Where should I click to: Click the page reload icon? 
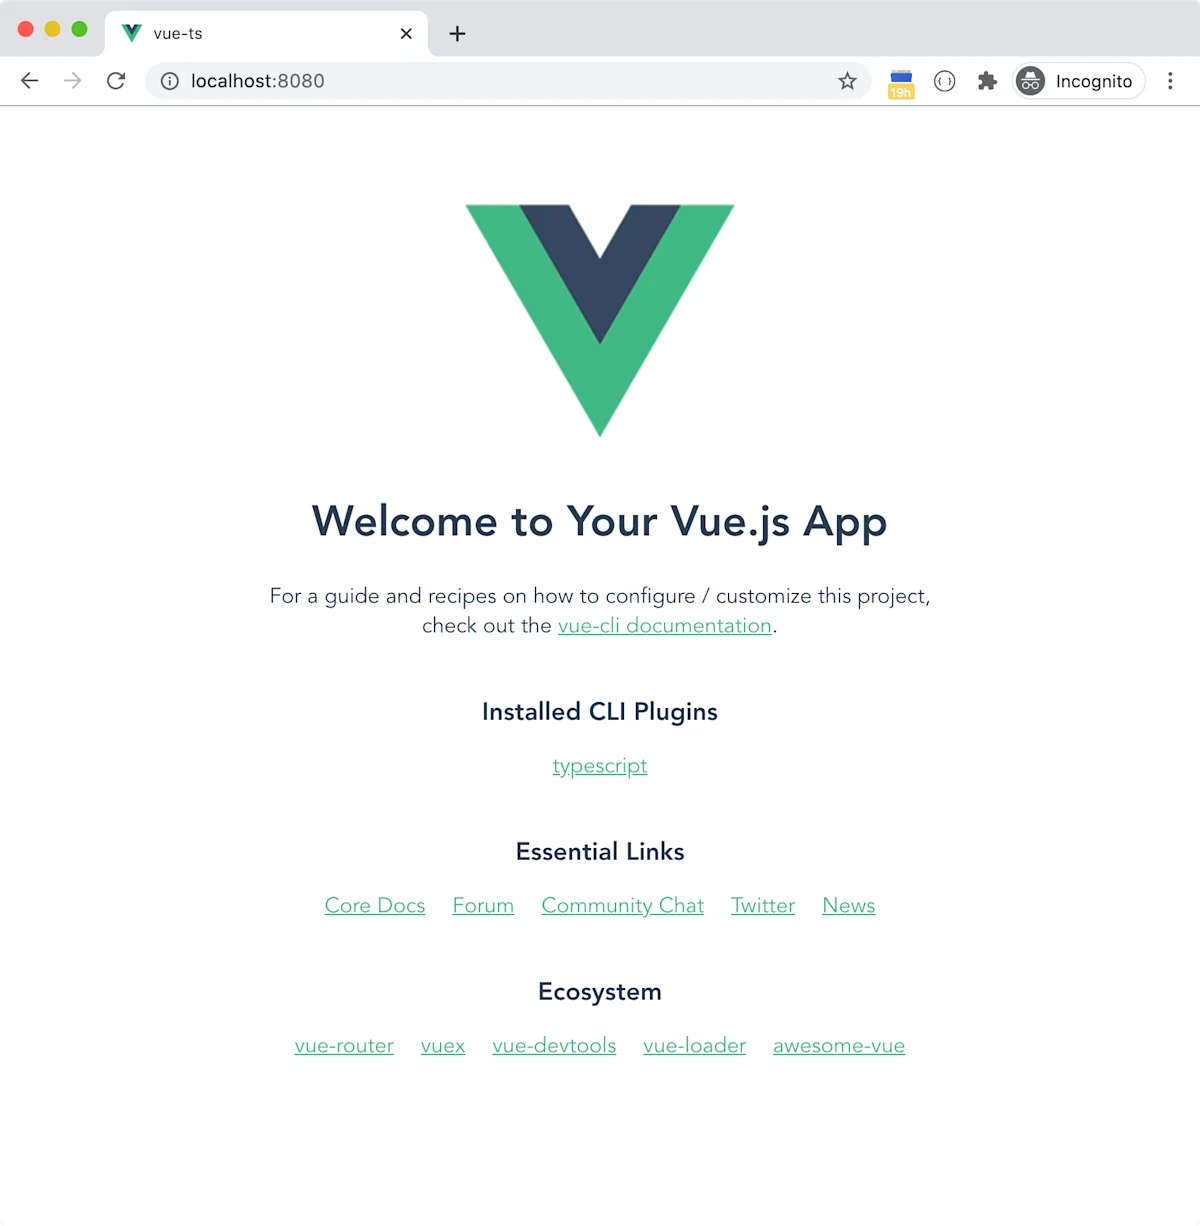tap(116, 81)
